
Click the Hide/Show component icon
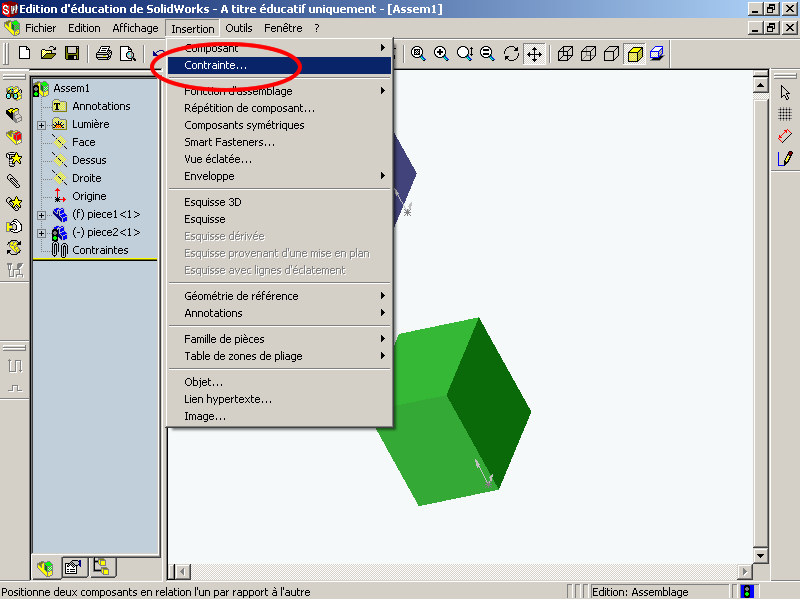[14, 115]
